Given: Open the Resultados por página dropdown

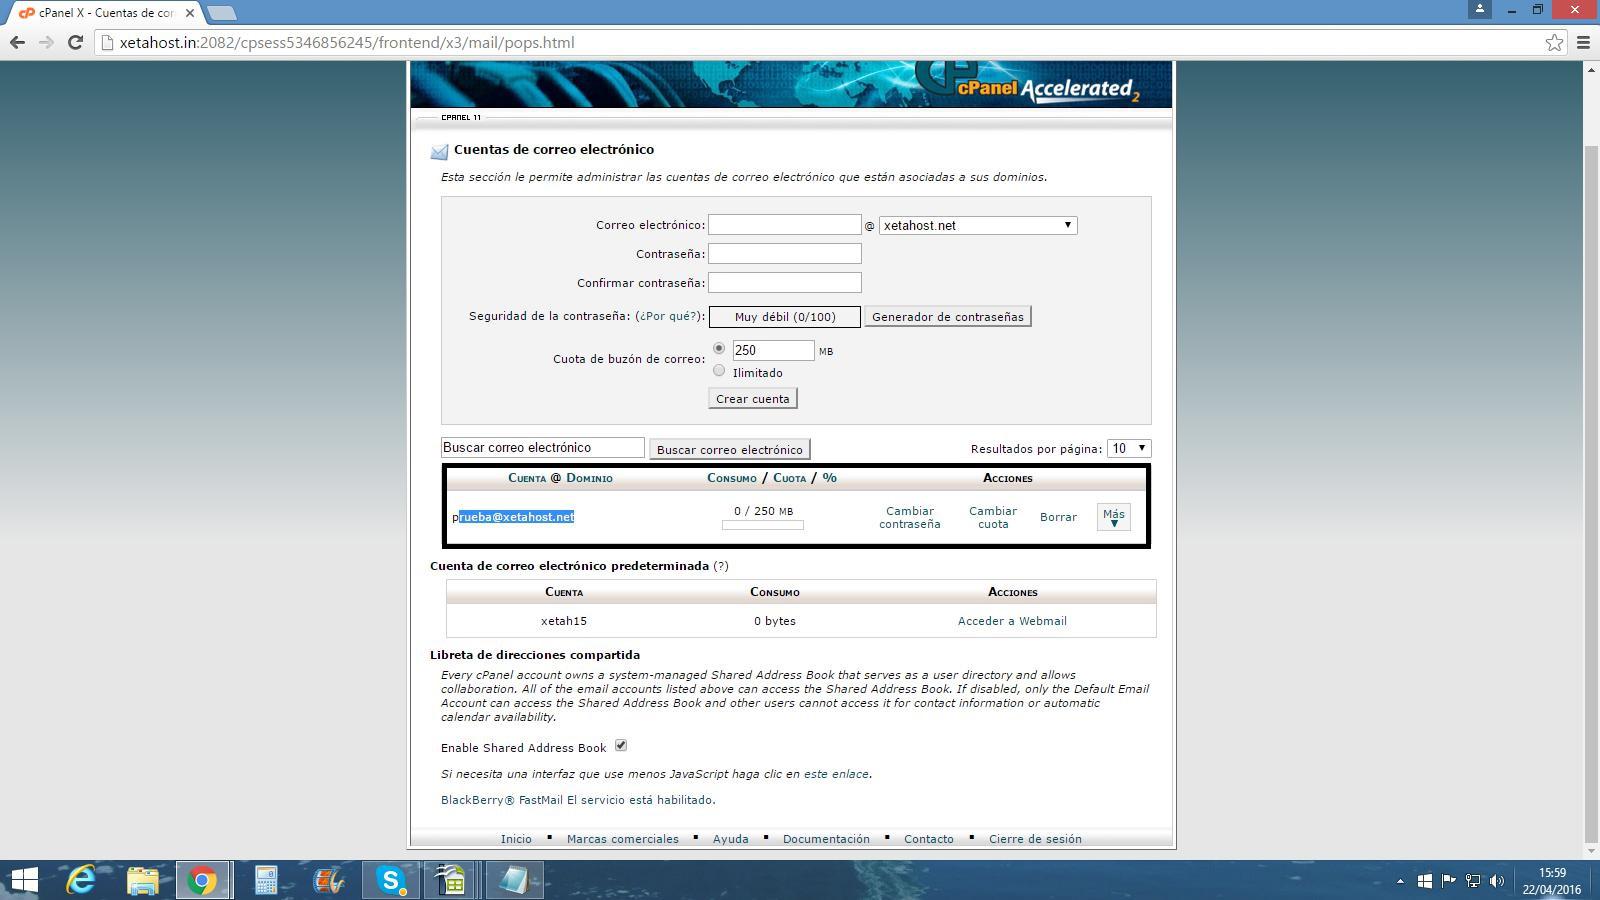Looking at the screenshot, I should pyautogui.click(x=1129, y=448).
